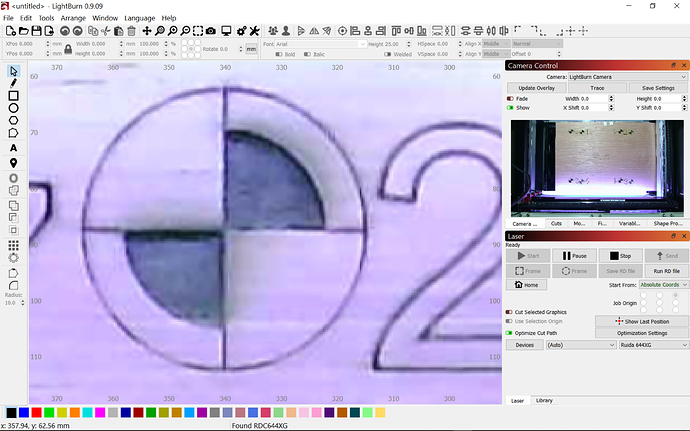The image size is (690, 431).
Task: Select the Position Laser marker tool
Action: click(14, 162)
